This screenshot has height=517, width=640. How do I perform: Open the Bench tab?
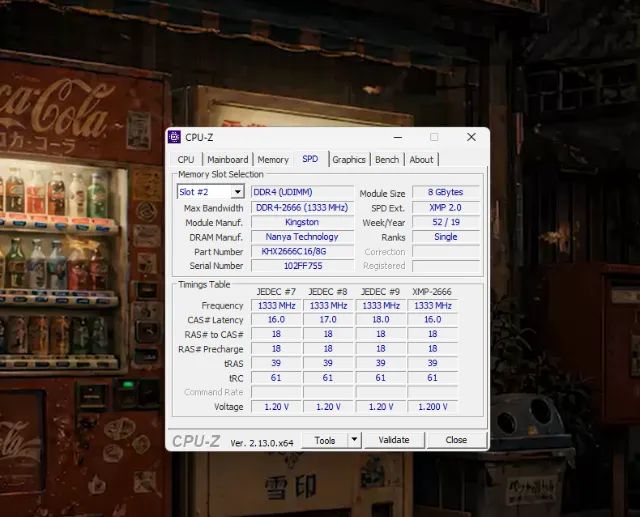click(387, 160)
